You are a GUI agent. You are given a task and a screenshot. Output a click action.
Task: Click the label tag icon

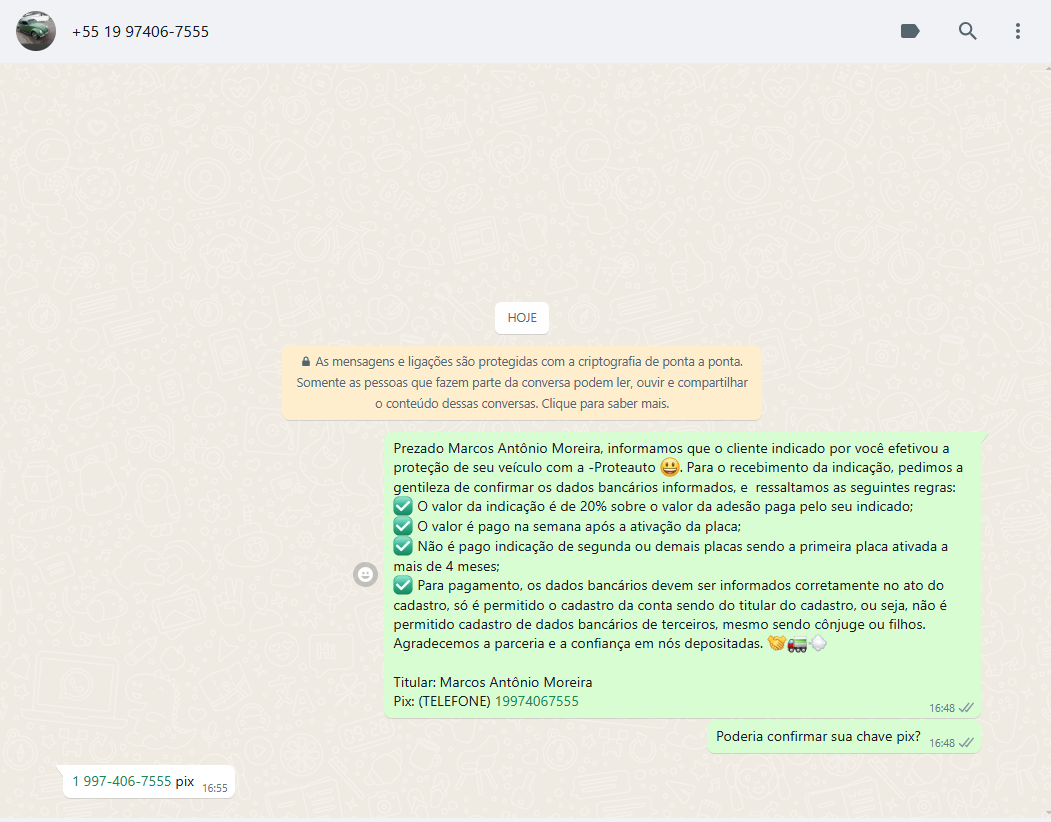click(x=910, y=31)
